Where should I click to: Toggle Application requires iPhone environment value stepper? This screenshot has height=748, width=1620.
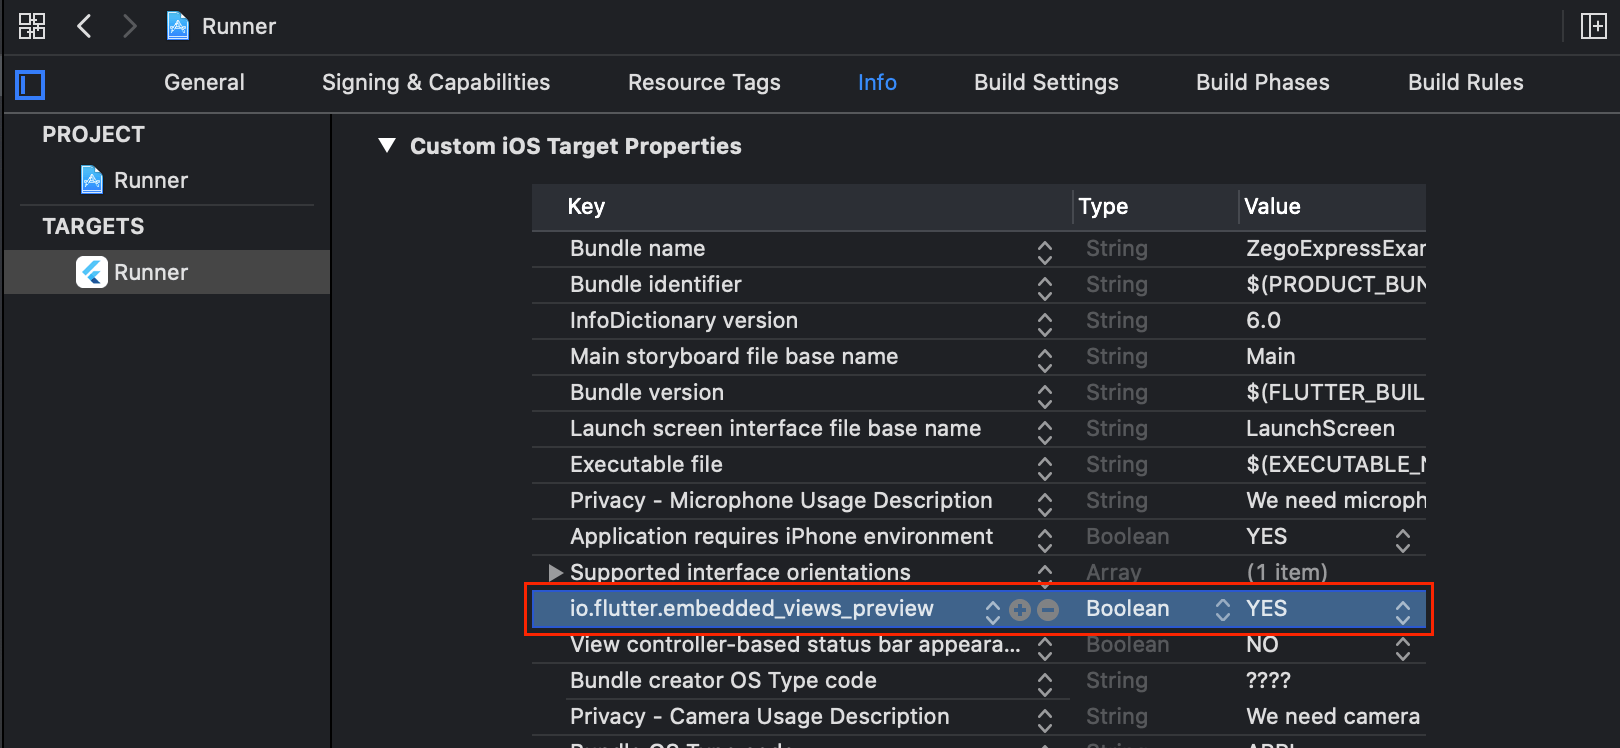pyautogui.click(x=1402, y=540)
